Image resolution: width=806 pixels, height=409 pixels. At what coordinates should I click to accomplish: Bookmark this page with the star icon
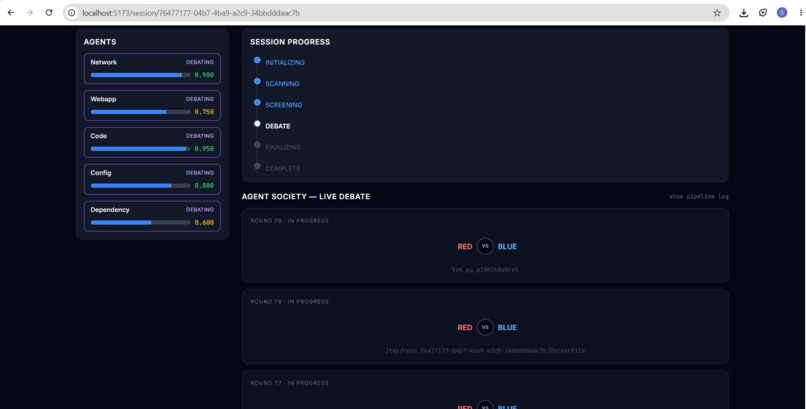click(x=717, y=13)
